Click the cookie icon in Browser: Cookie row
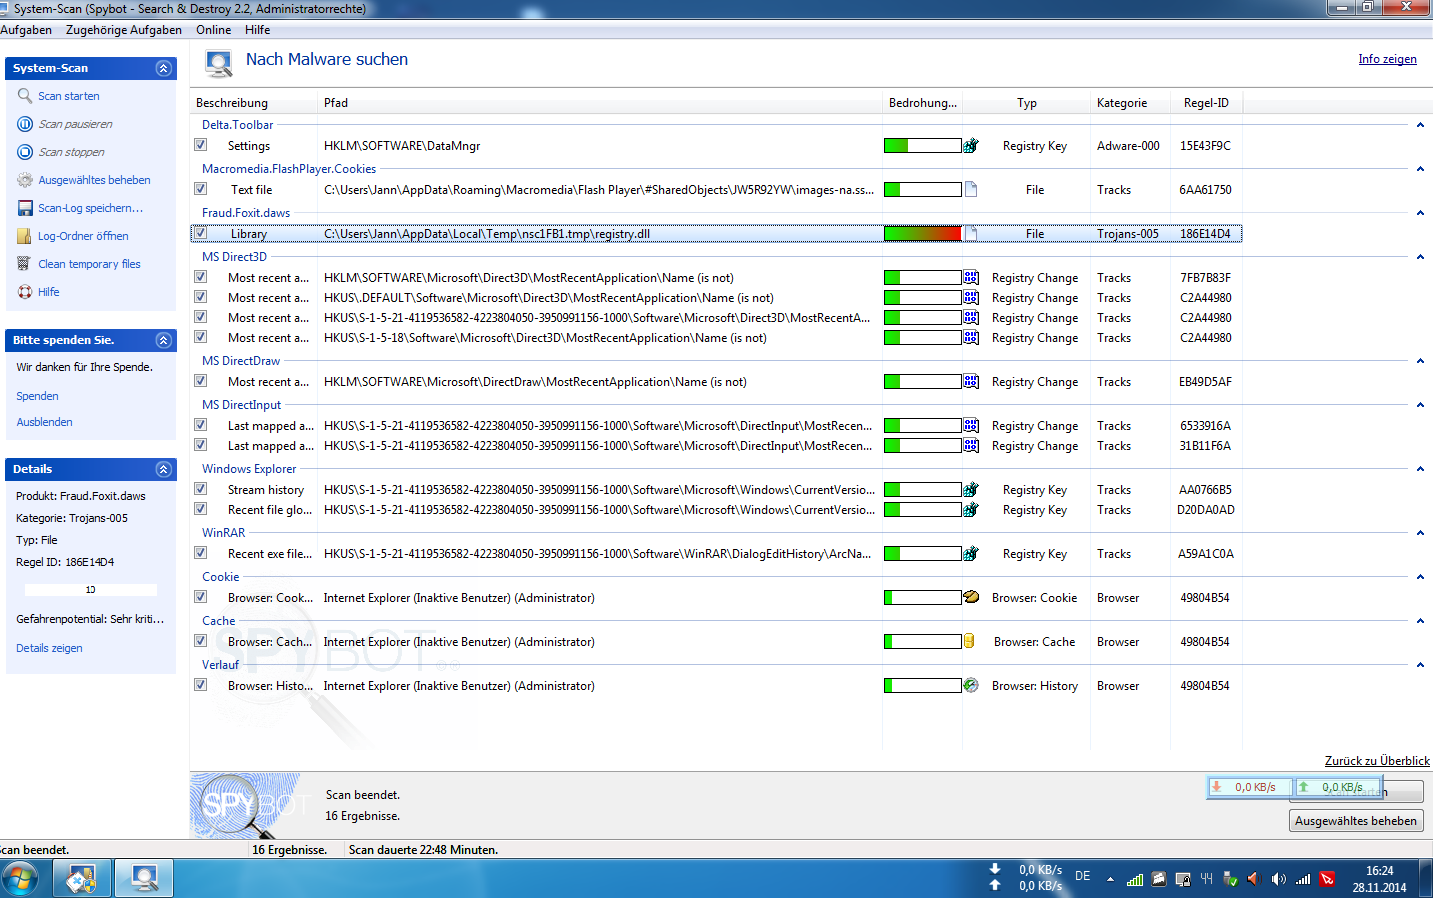Viewport: 1440px width, 900px height. pyautogui.click(x=970, y=597)
